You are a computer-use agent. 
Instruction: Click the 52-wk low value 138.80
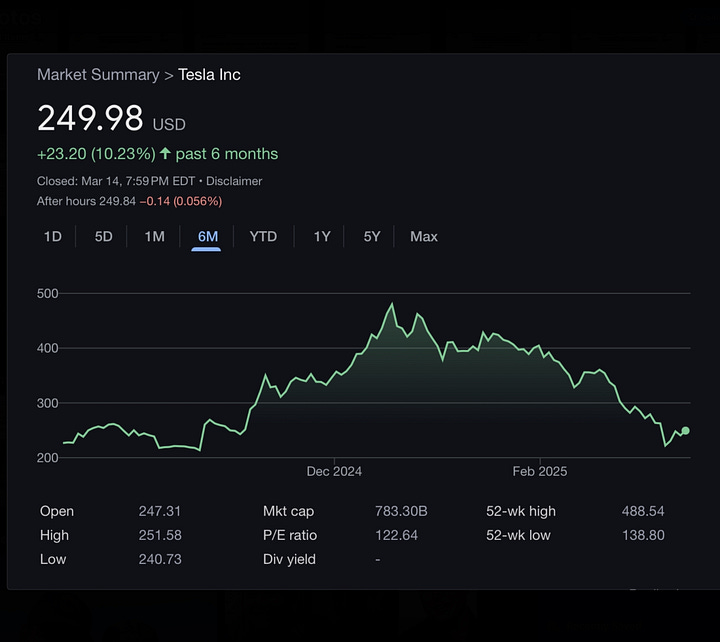643,535
